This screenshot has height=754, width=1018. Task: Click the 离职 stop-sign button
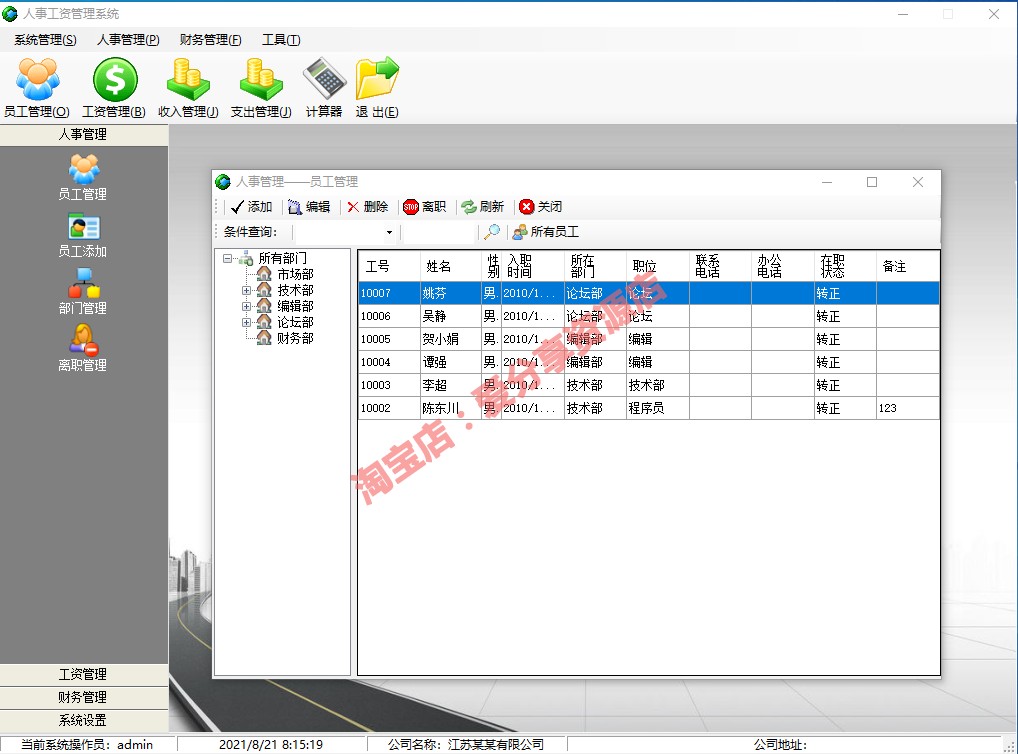point(425,207)
